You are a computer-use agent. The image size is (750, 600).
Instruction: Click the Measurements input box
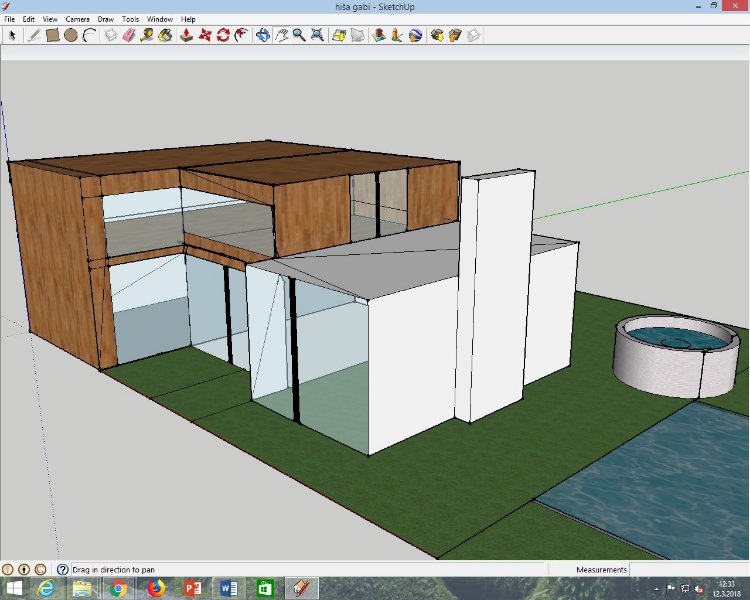688,569
